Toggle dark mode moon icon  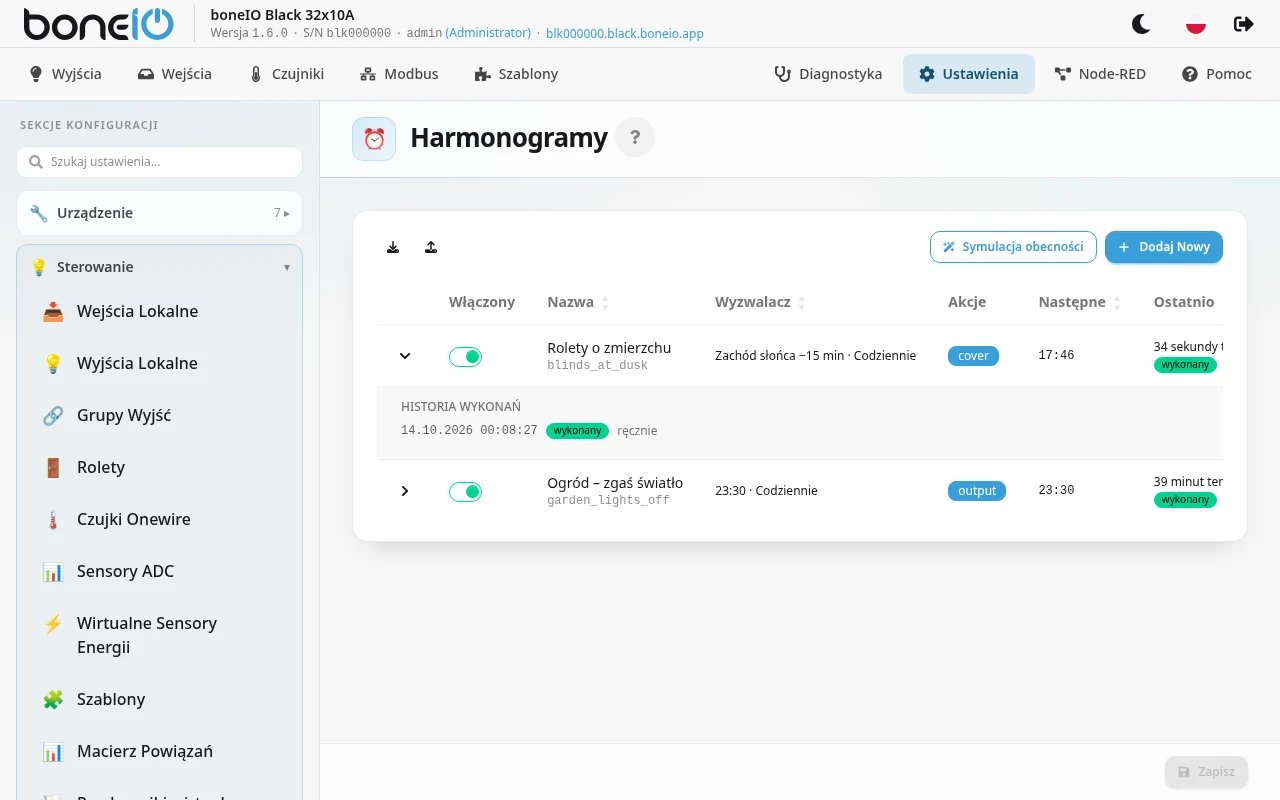1141,24
